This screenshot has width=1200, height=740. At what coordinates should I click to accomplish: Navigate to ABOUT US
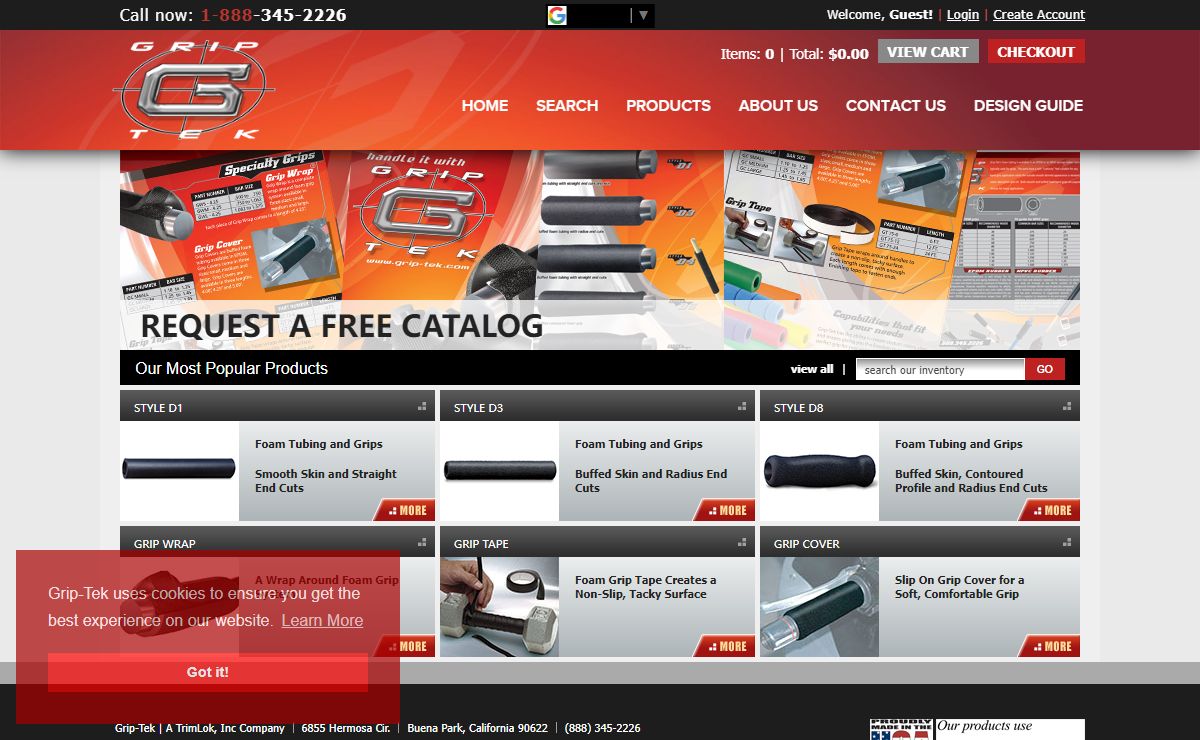pos(778,105)
